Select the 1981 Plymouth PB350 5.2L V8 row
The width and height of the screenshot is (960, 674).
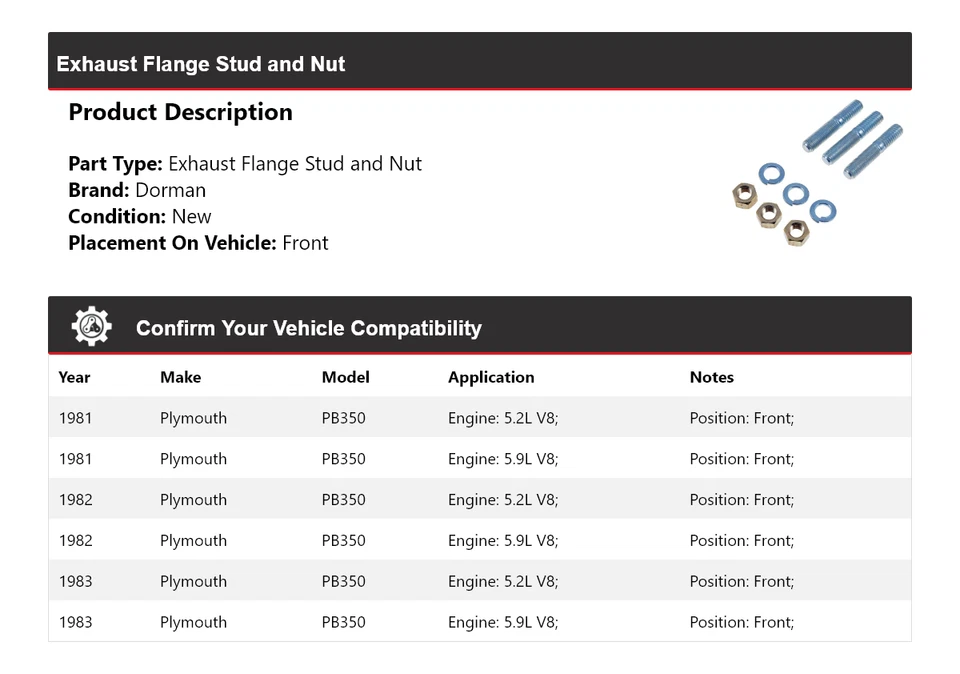(x=479, y=418)
